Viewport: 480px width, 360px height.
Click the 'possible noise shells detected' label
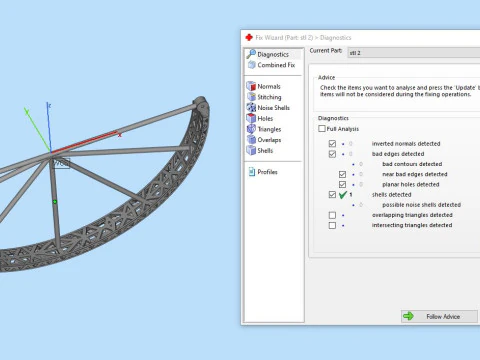tap(421, 205)
